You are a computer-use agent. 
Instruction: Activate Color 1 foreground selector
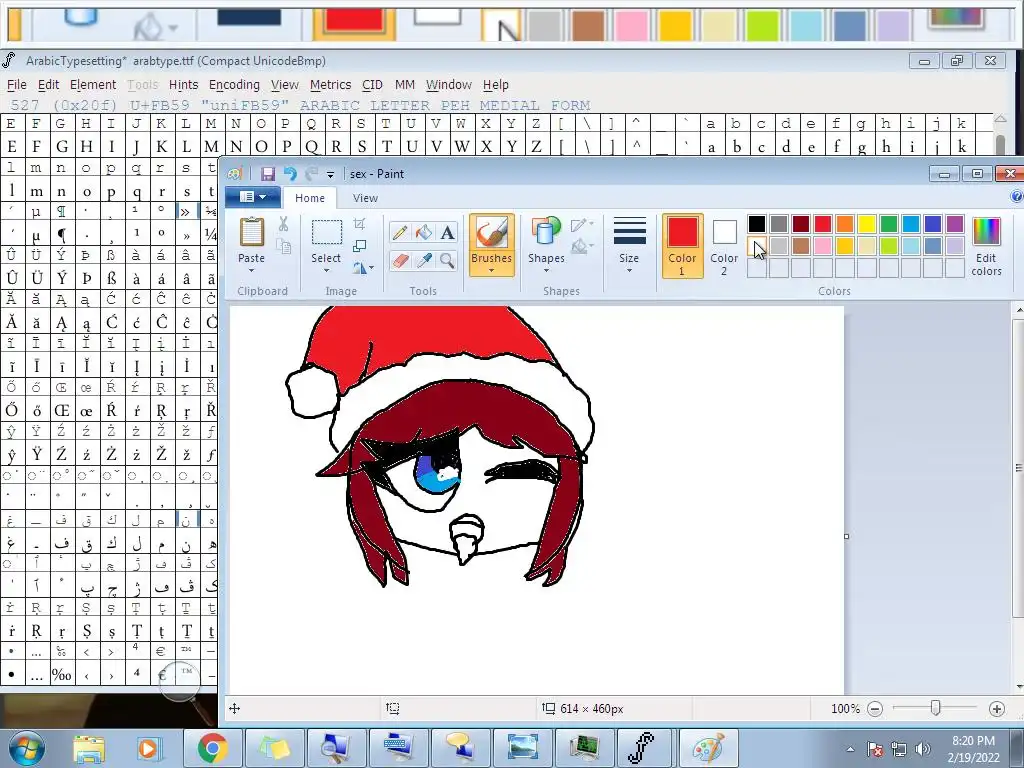click(x=682, y=246)
